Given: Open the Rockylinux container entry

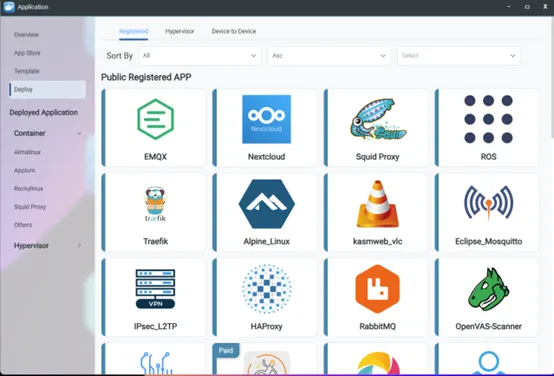Looking at the screenshot, I should [28, 188].
